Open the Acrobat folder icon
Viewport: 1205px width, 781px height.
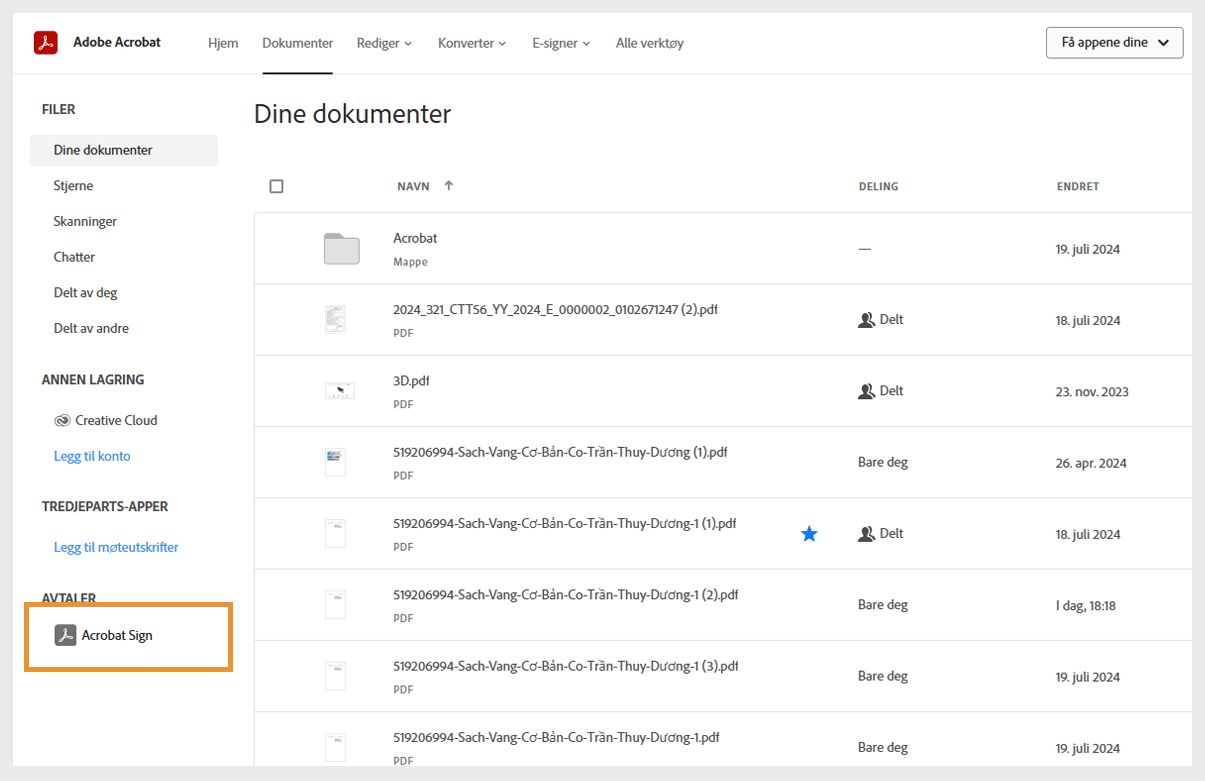pos(341,249)
